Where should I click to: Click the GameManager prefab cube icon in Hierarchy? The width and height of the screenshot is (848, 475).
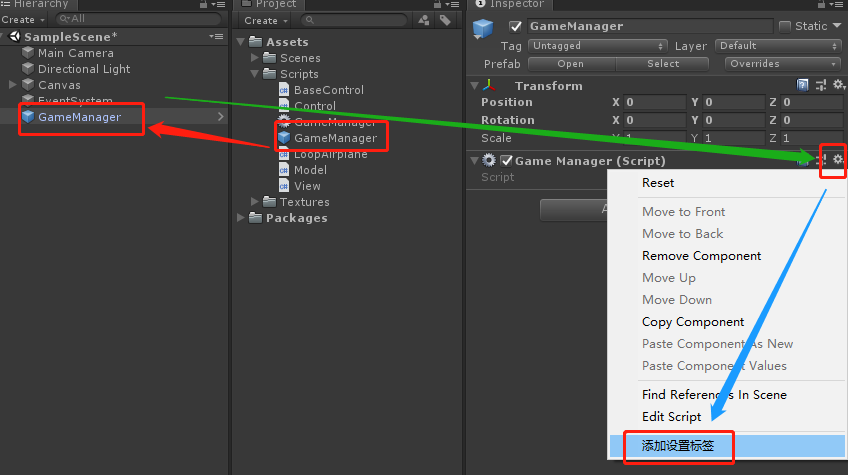[x=28, y=117]
